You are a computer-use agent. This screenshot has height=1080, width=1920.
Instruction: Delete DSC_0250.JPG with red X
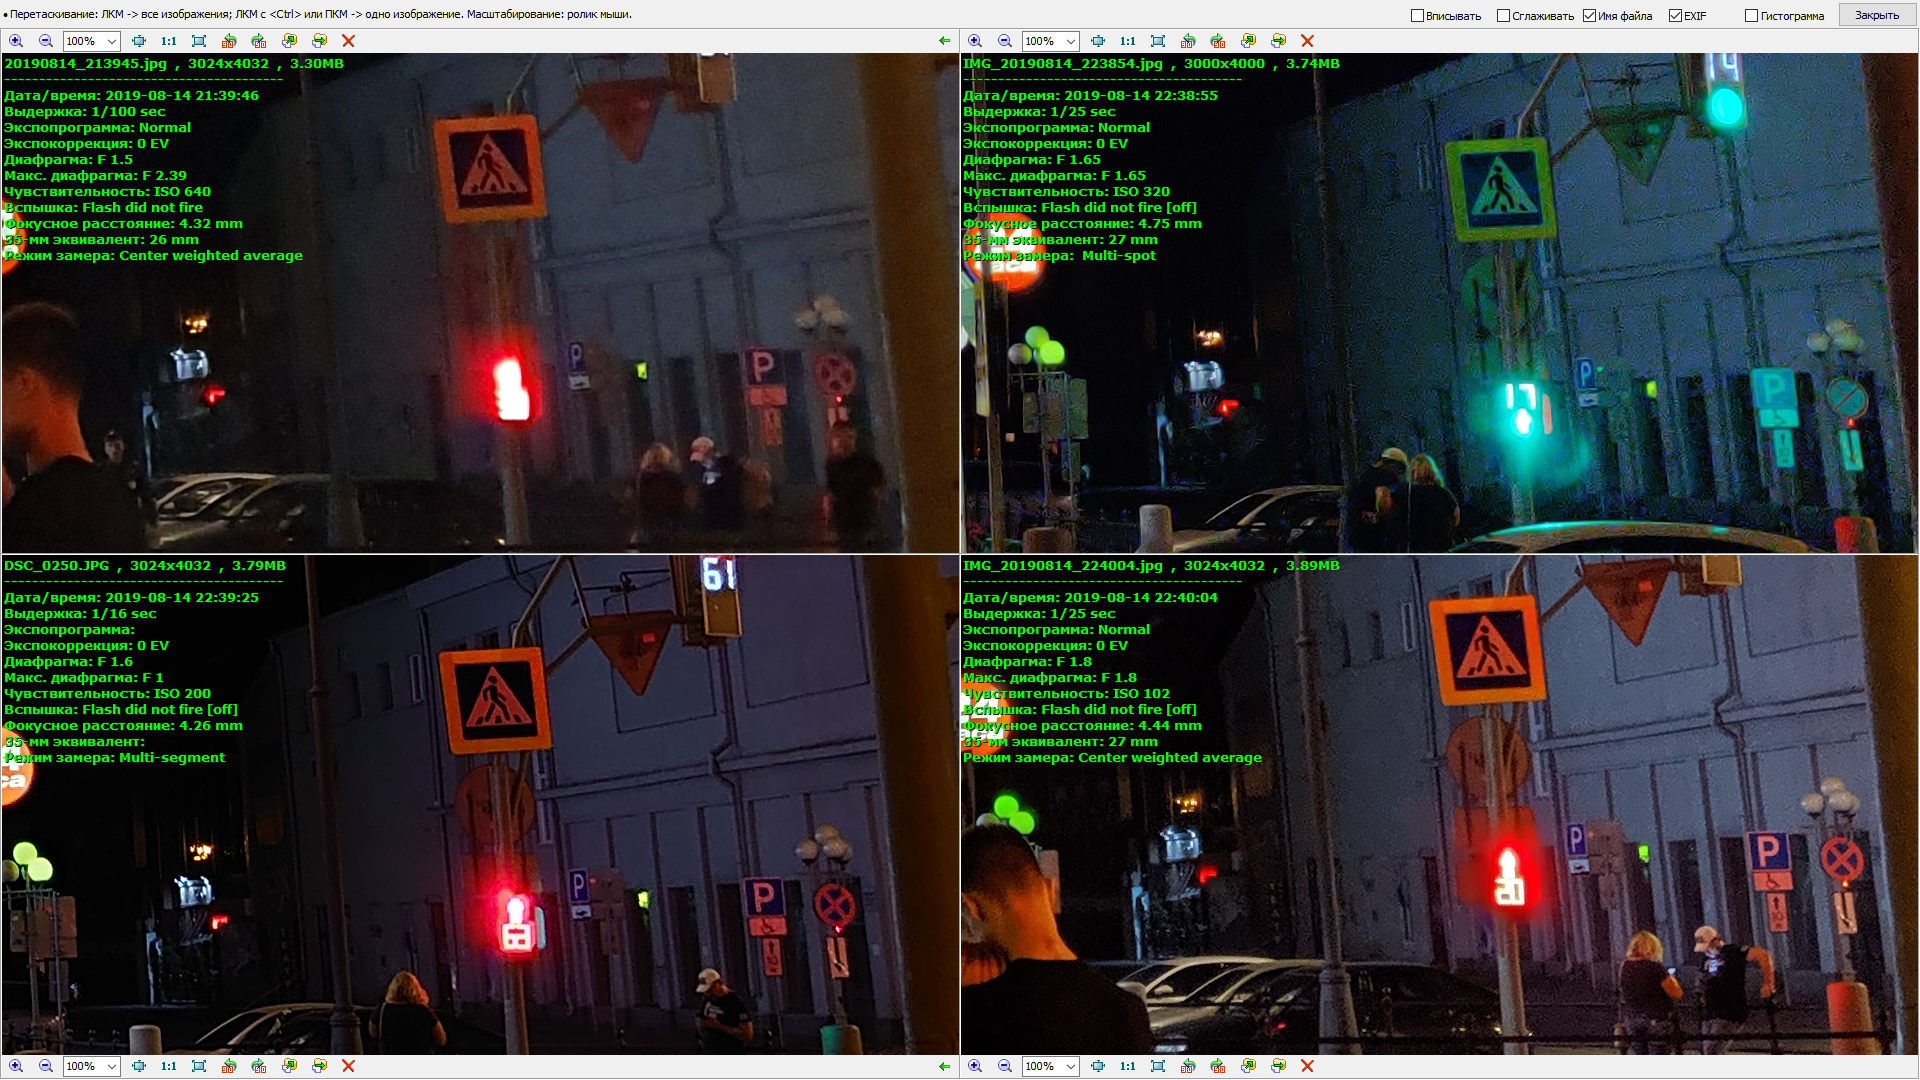[x=348, y=1066]
